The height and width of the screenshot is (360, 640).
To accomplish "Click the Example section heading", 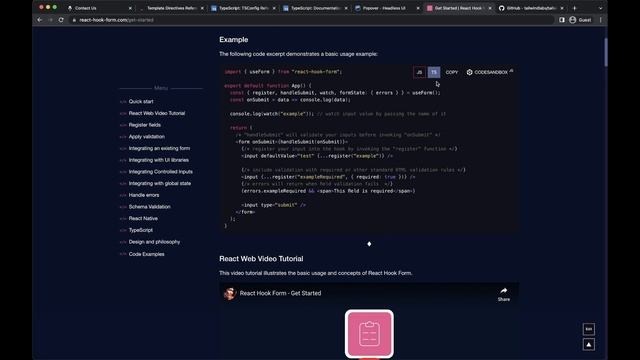I will (233, 40).
